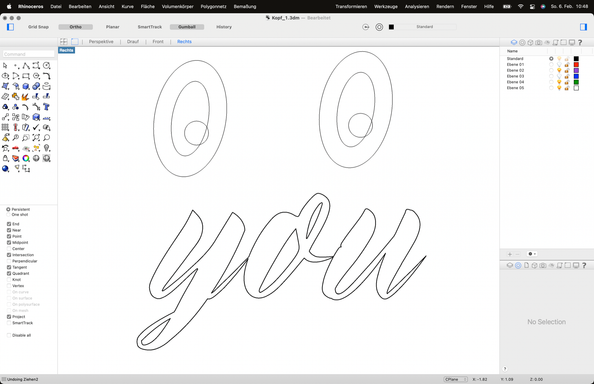Open the check mark tool
Screen dimensions: 594x384
pyautogui.click(x=36, y=128)
